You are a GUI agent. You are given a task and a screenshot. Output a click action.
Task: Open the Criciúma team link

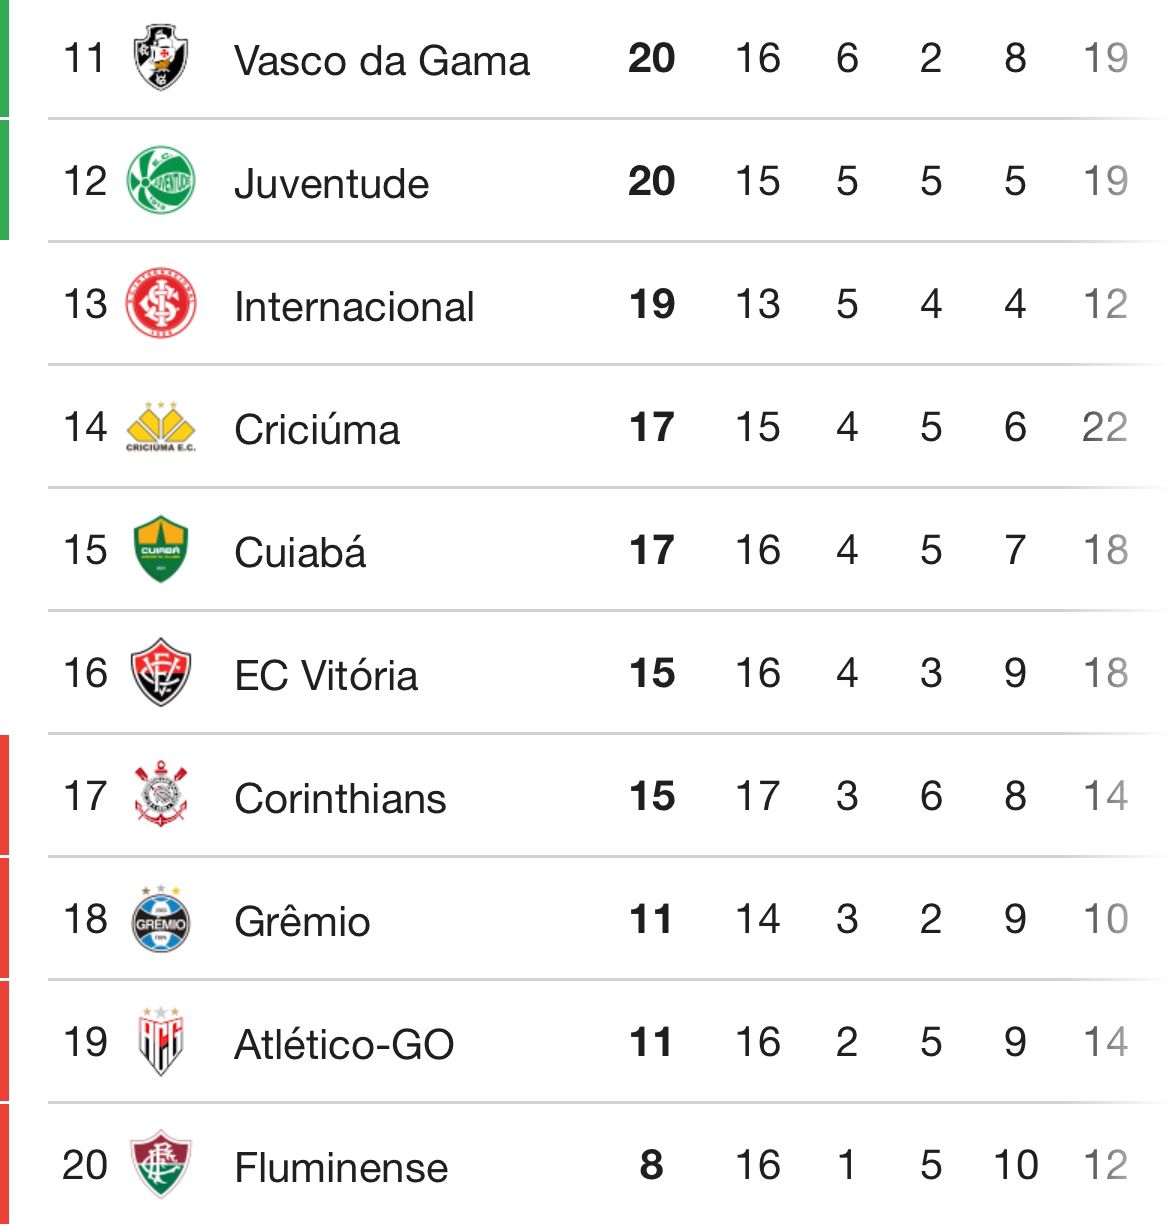click(x=317, y=430)
